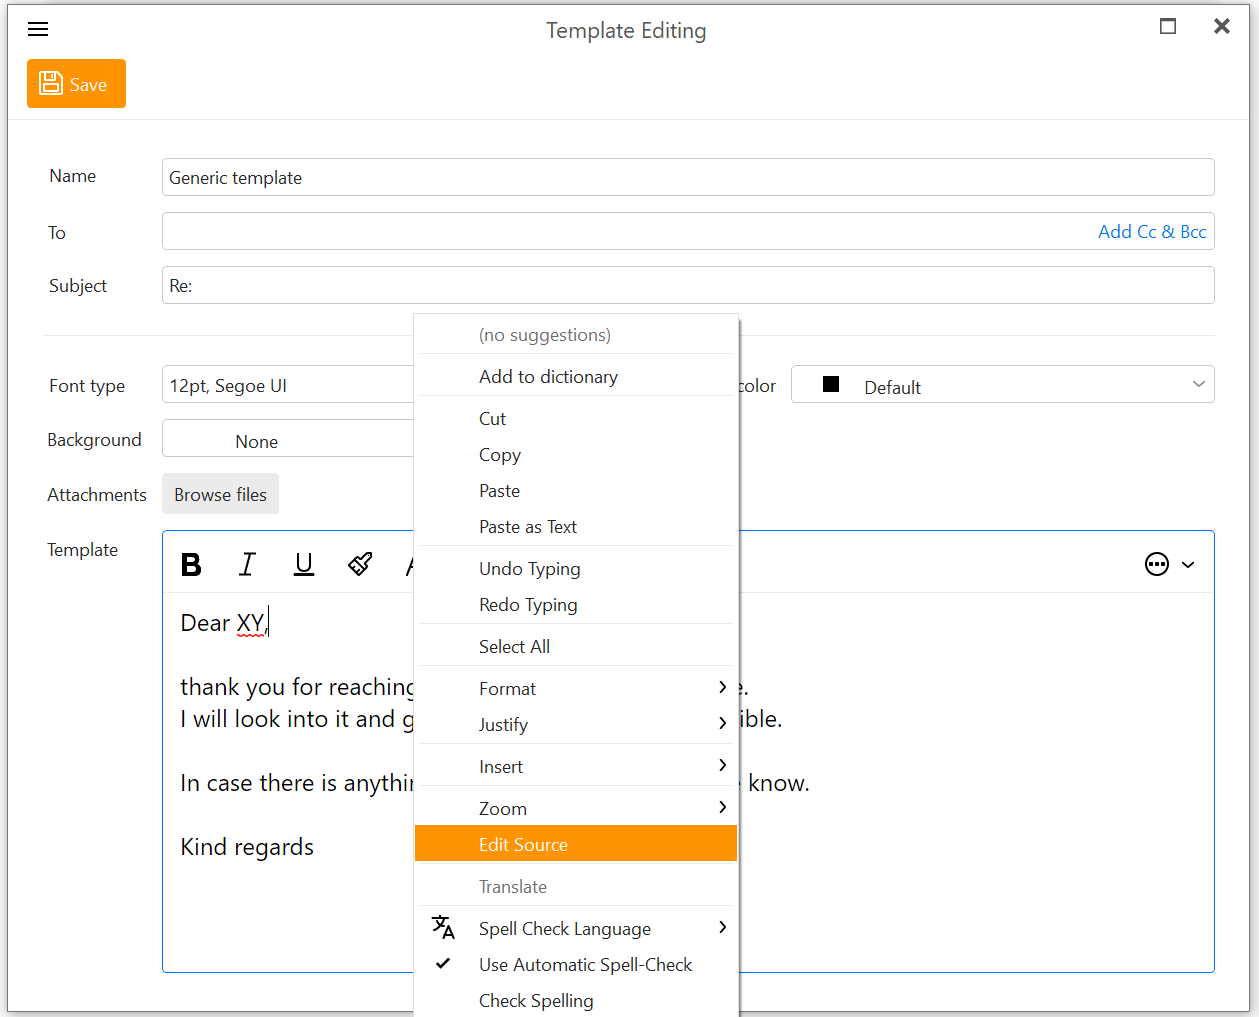
Task: Click the Bold formatting icon
Action: click(191, 565)
